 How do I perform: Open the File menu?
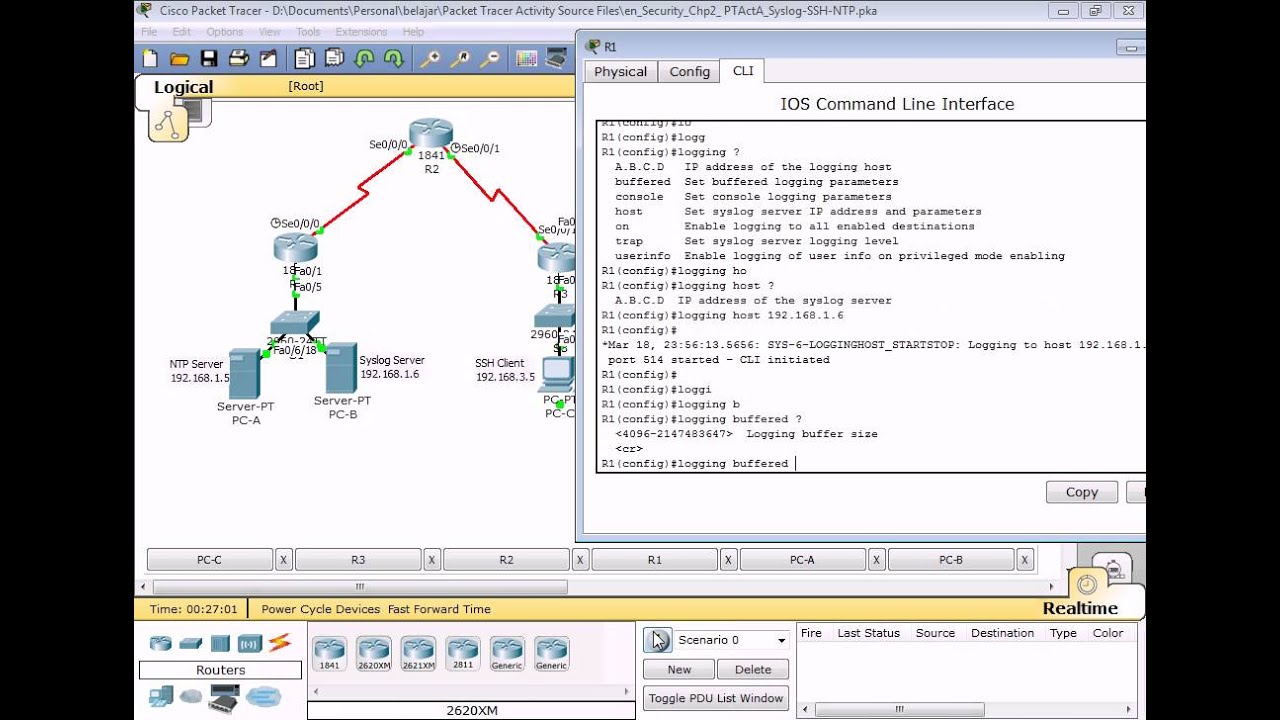[149, 32]
